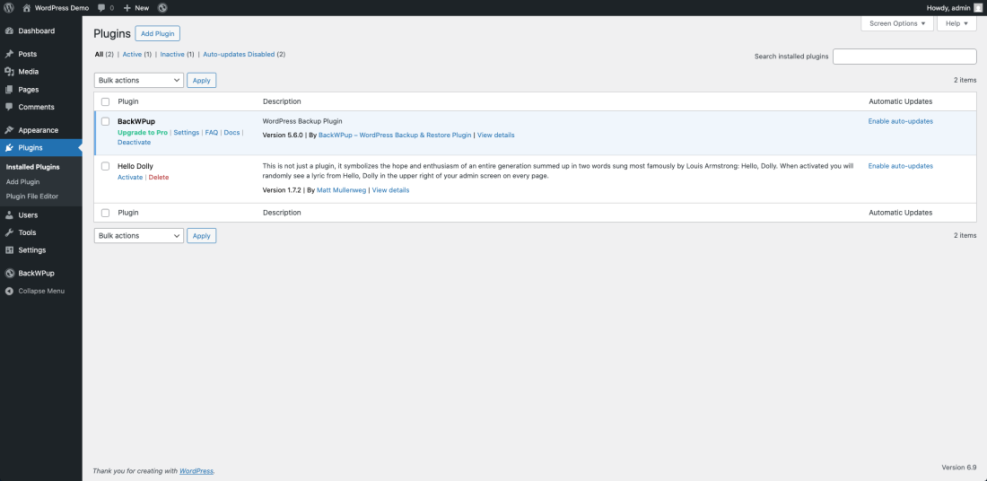Click the Version 6.9 footer text
This screenshot has height=481, width=987.
point(959,468)
